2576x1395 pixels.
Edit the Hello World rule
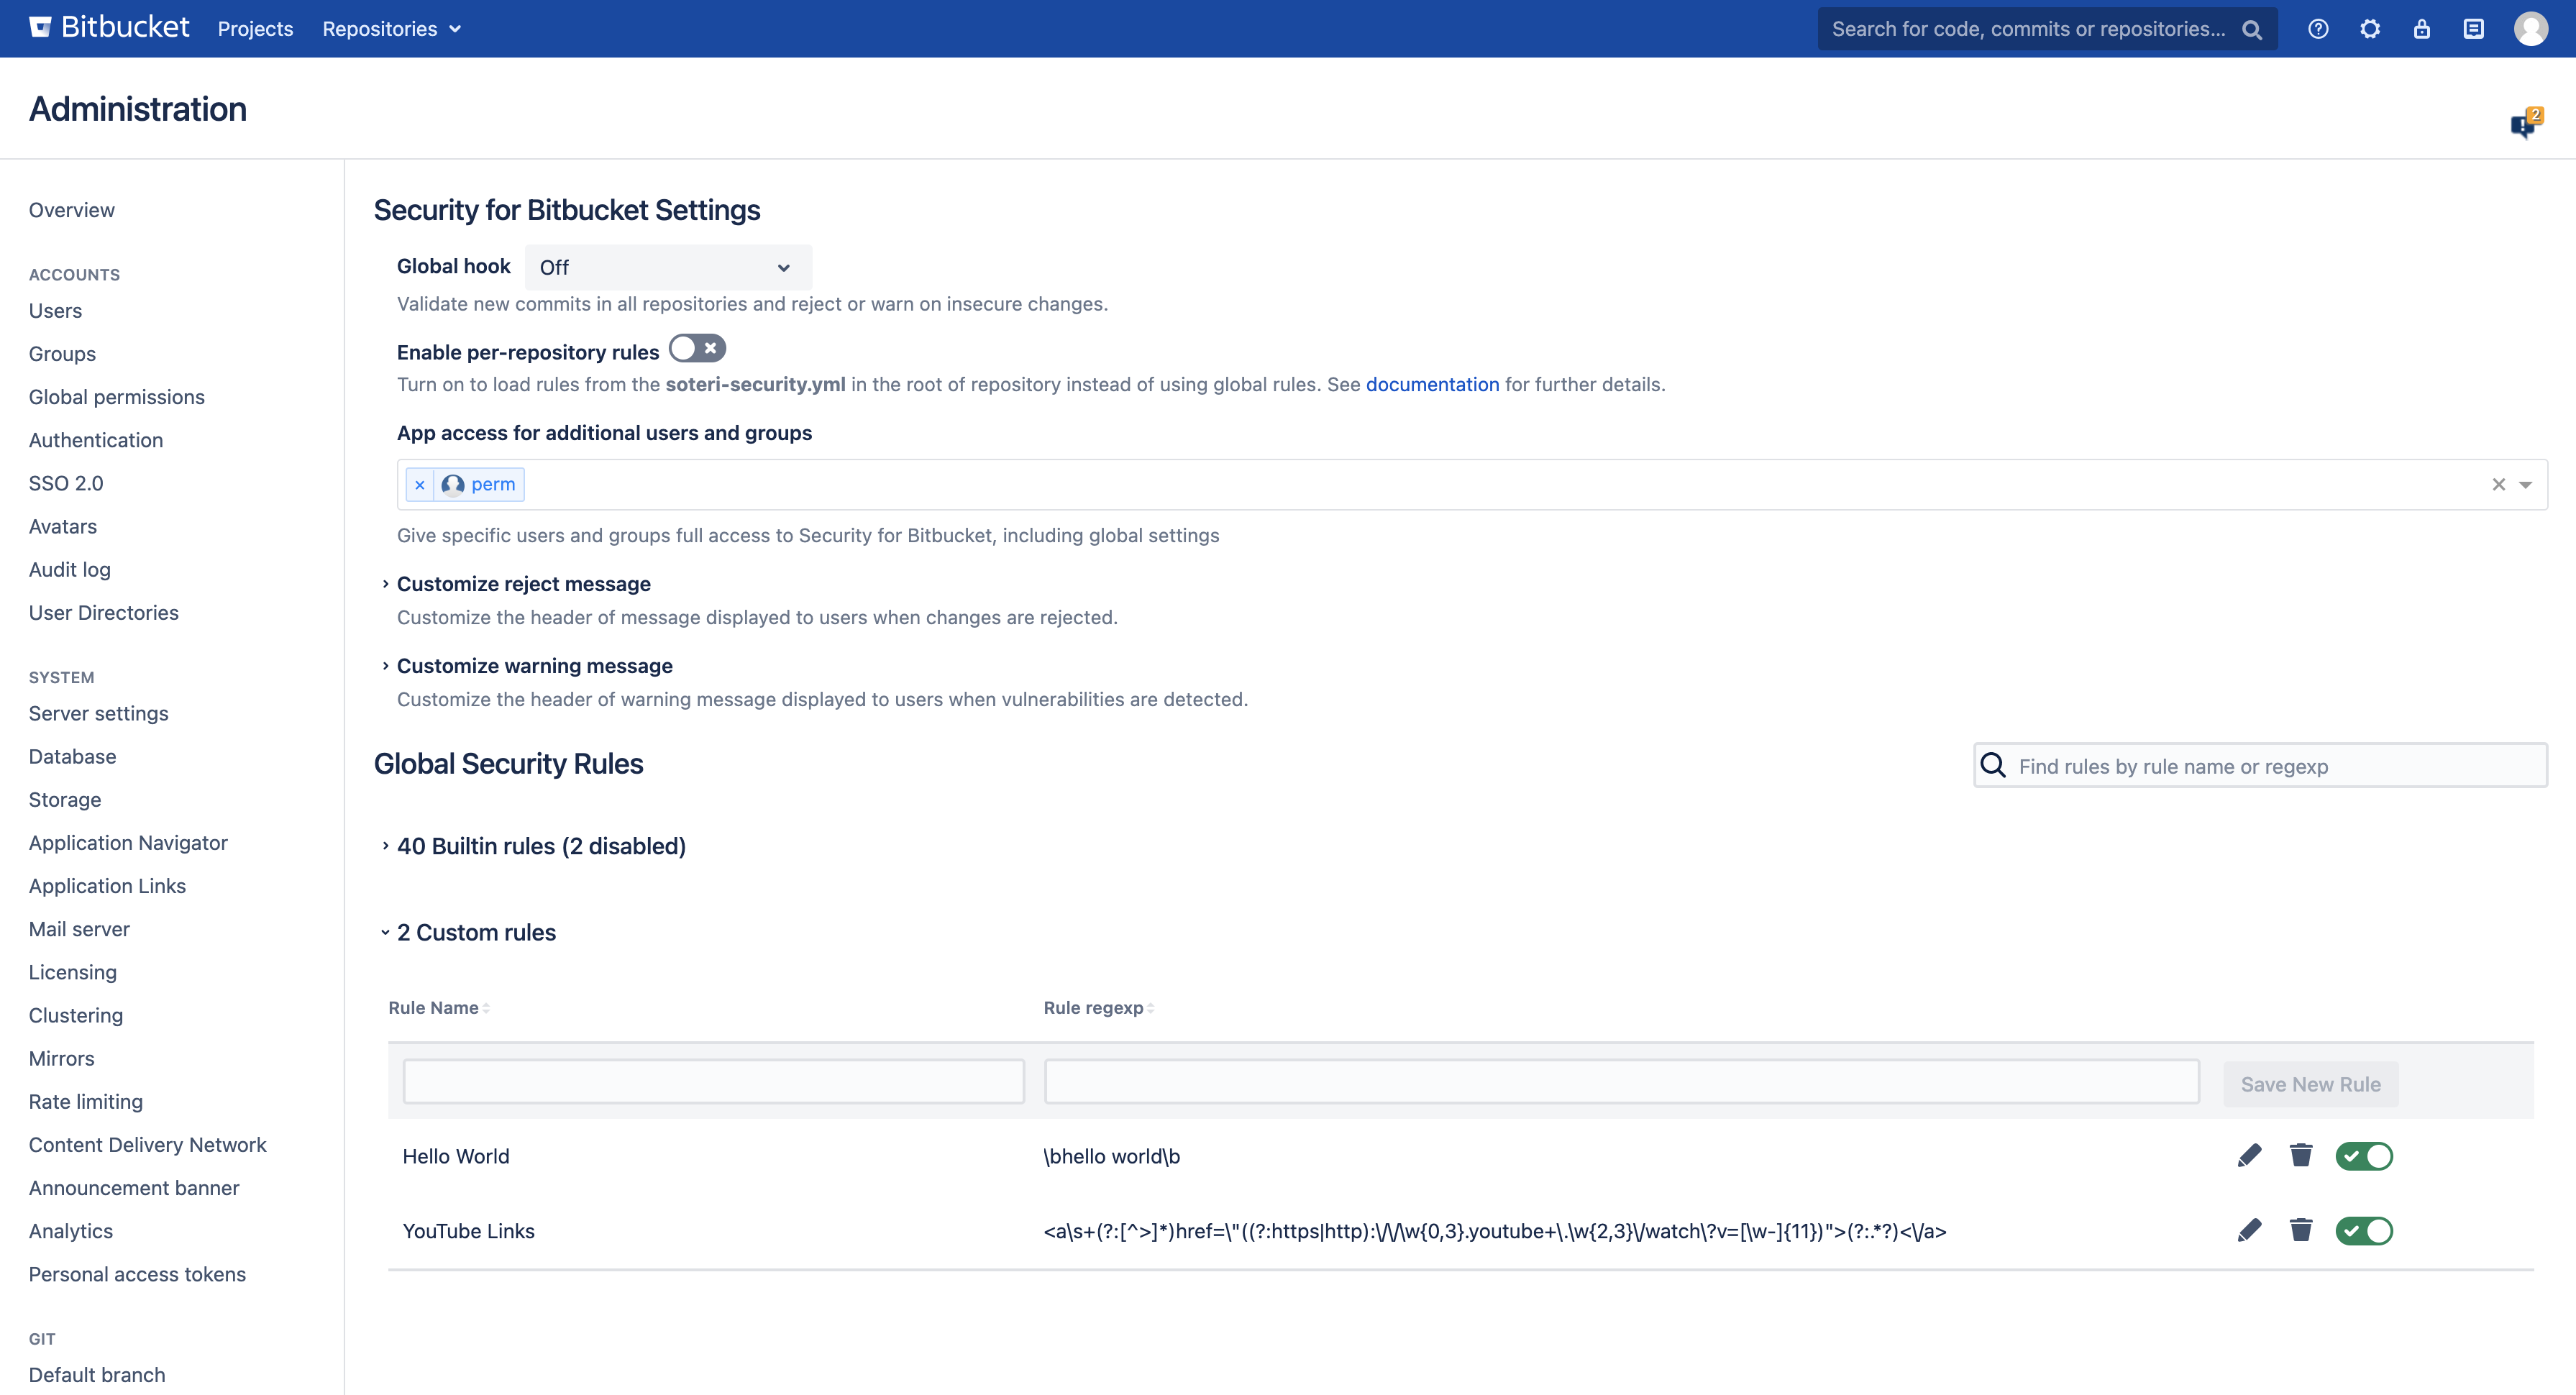tap(2249, 1156)
